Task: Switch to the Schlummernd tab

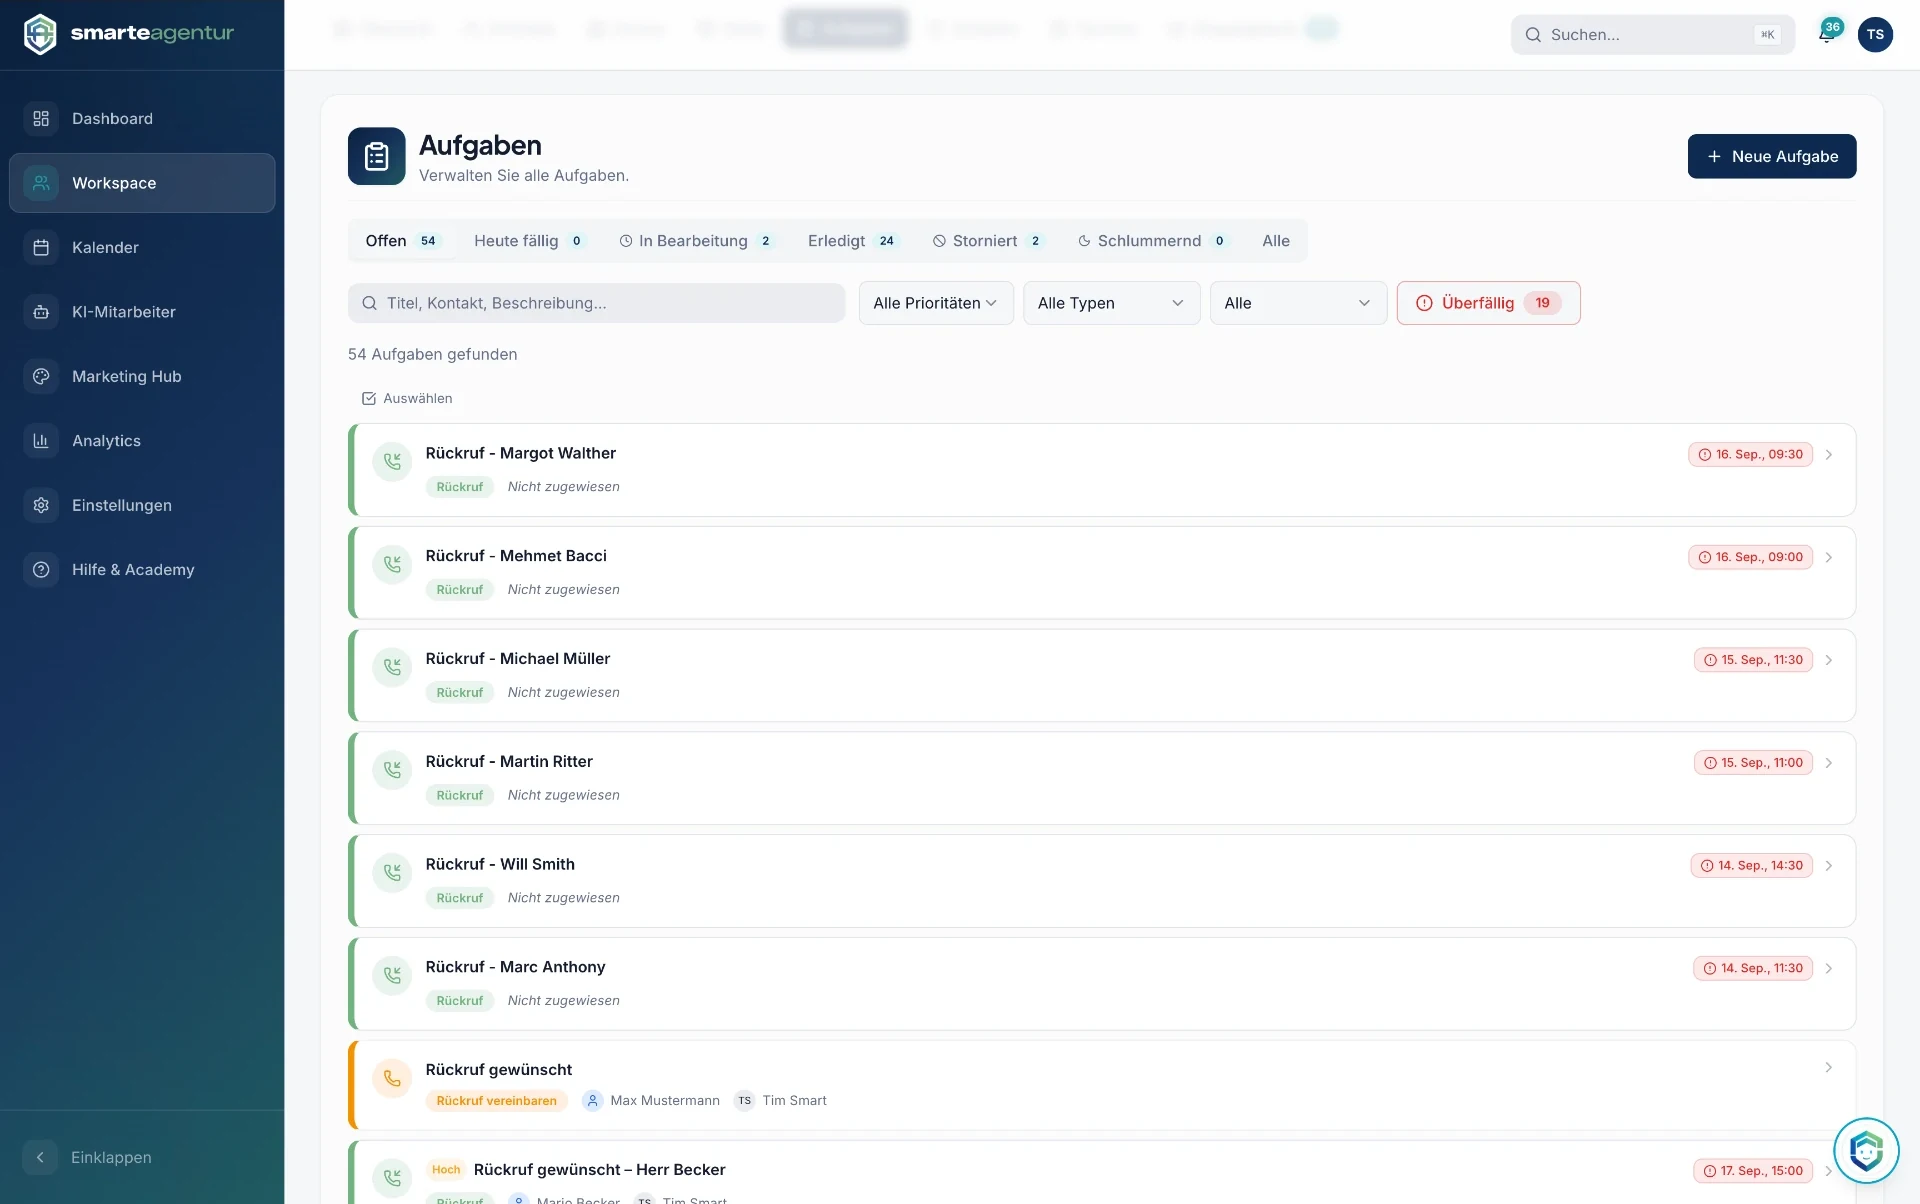Action: (x=1153, y=241)
